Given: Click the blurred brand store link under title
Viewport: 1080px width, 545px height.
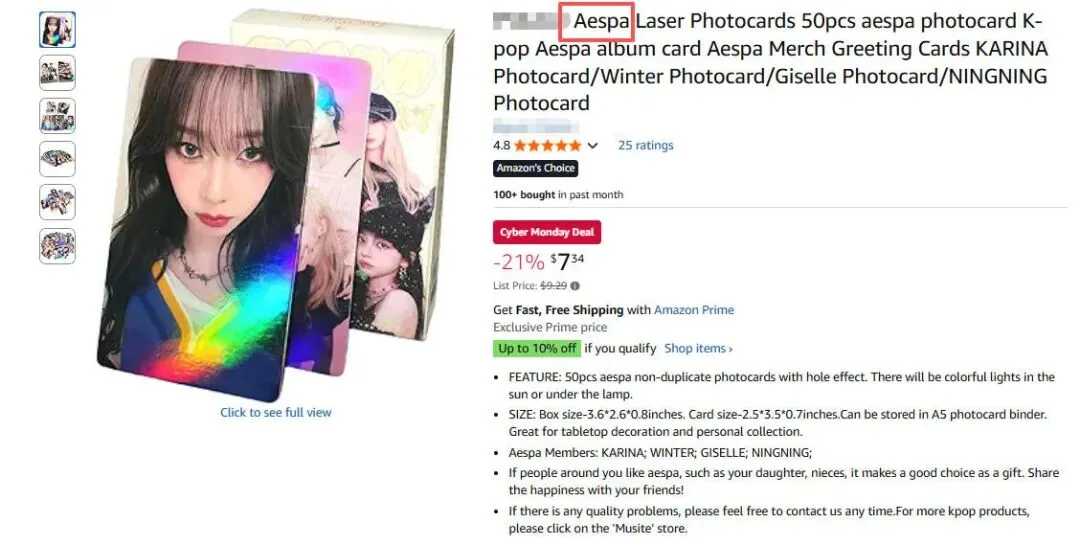Looking at the screenshot, I should click(x=536, y=126).
